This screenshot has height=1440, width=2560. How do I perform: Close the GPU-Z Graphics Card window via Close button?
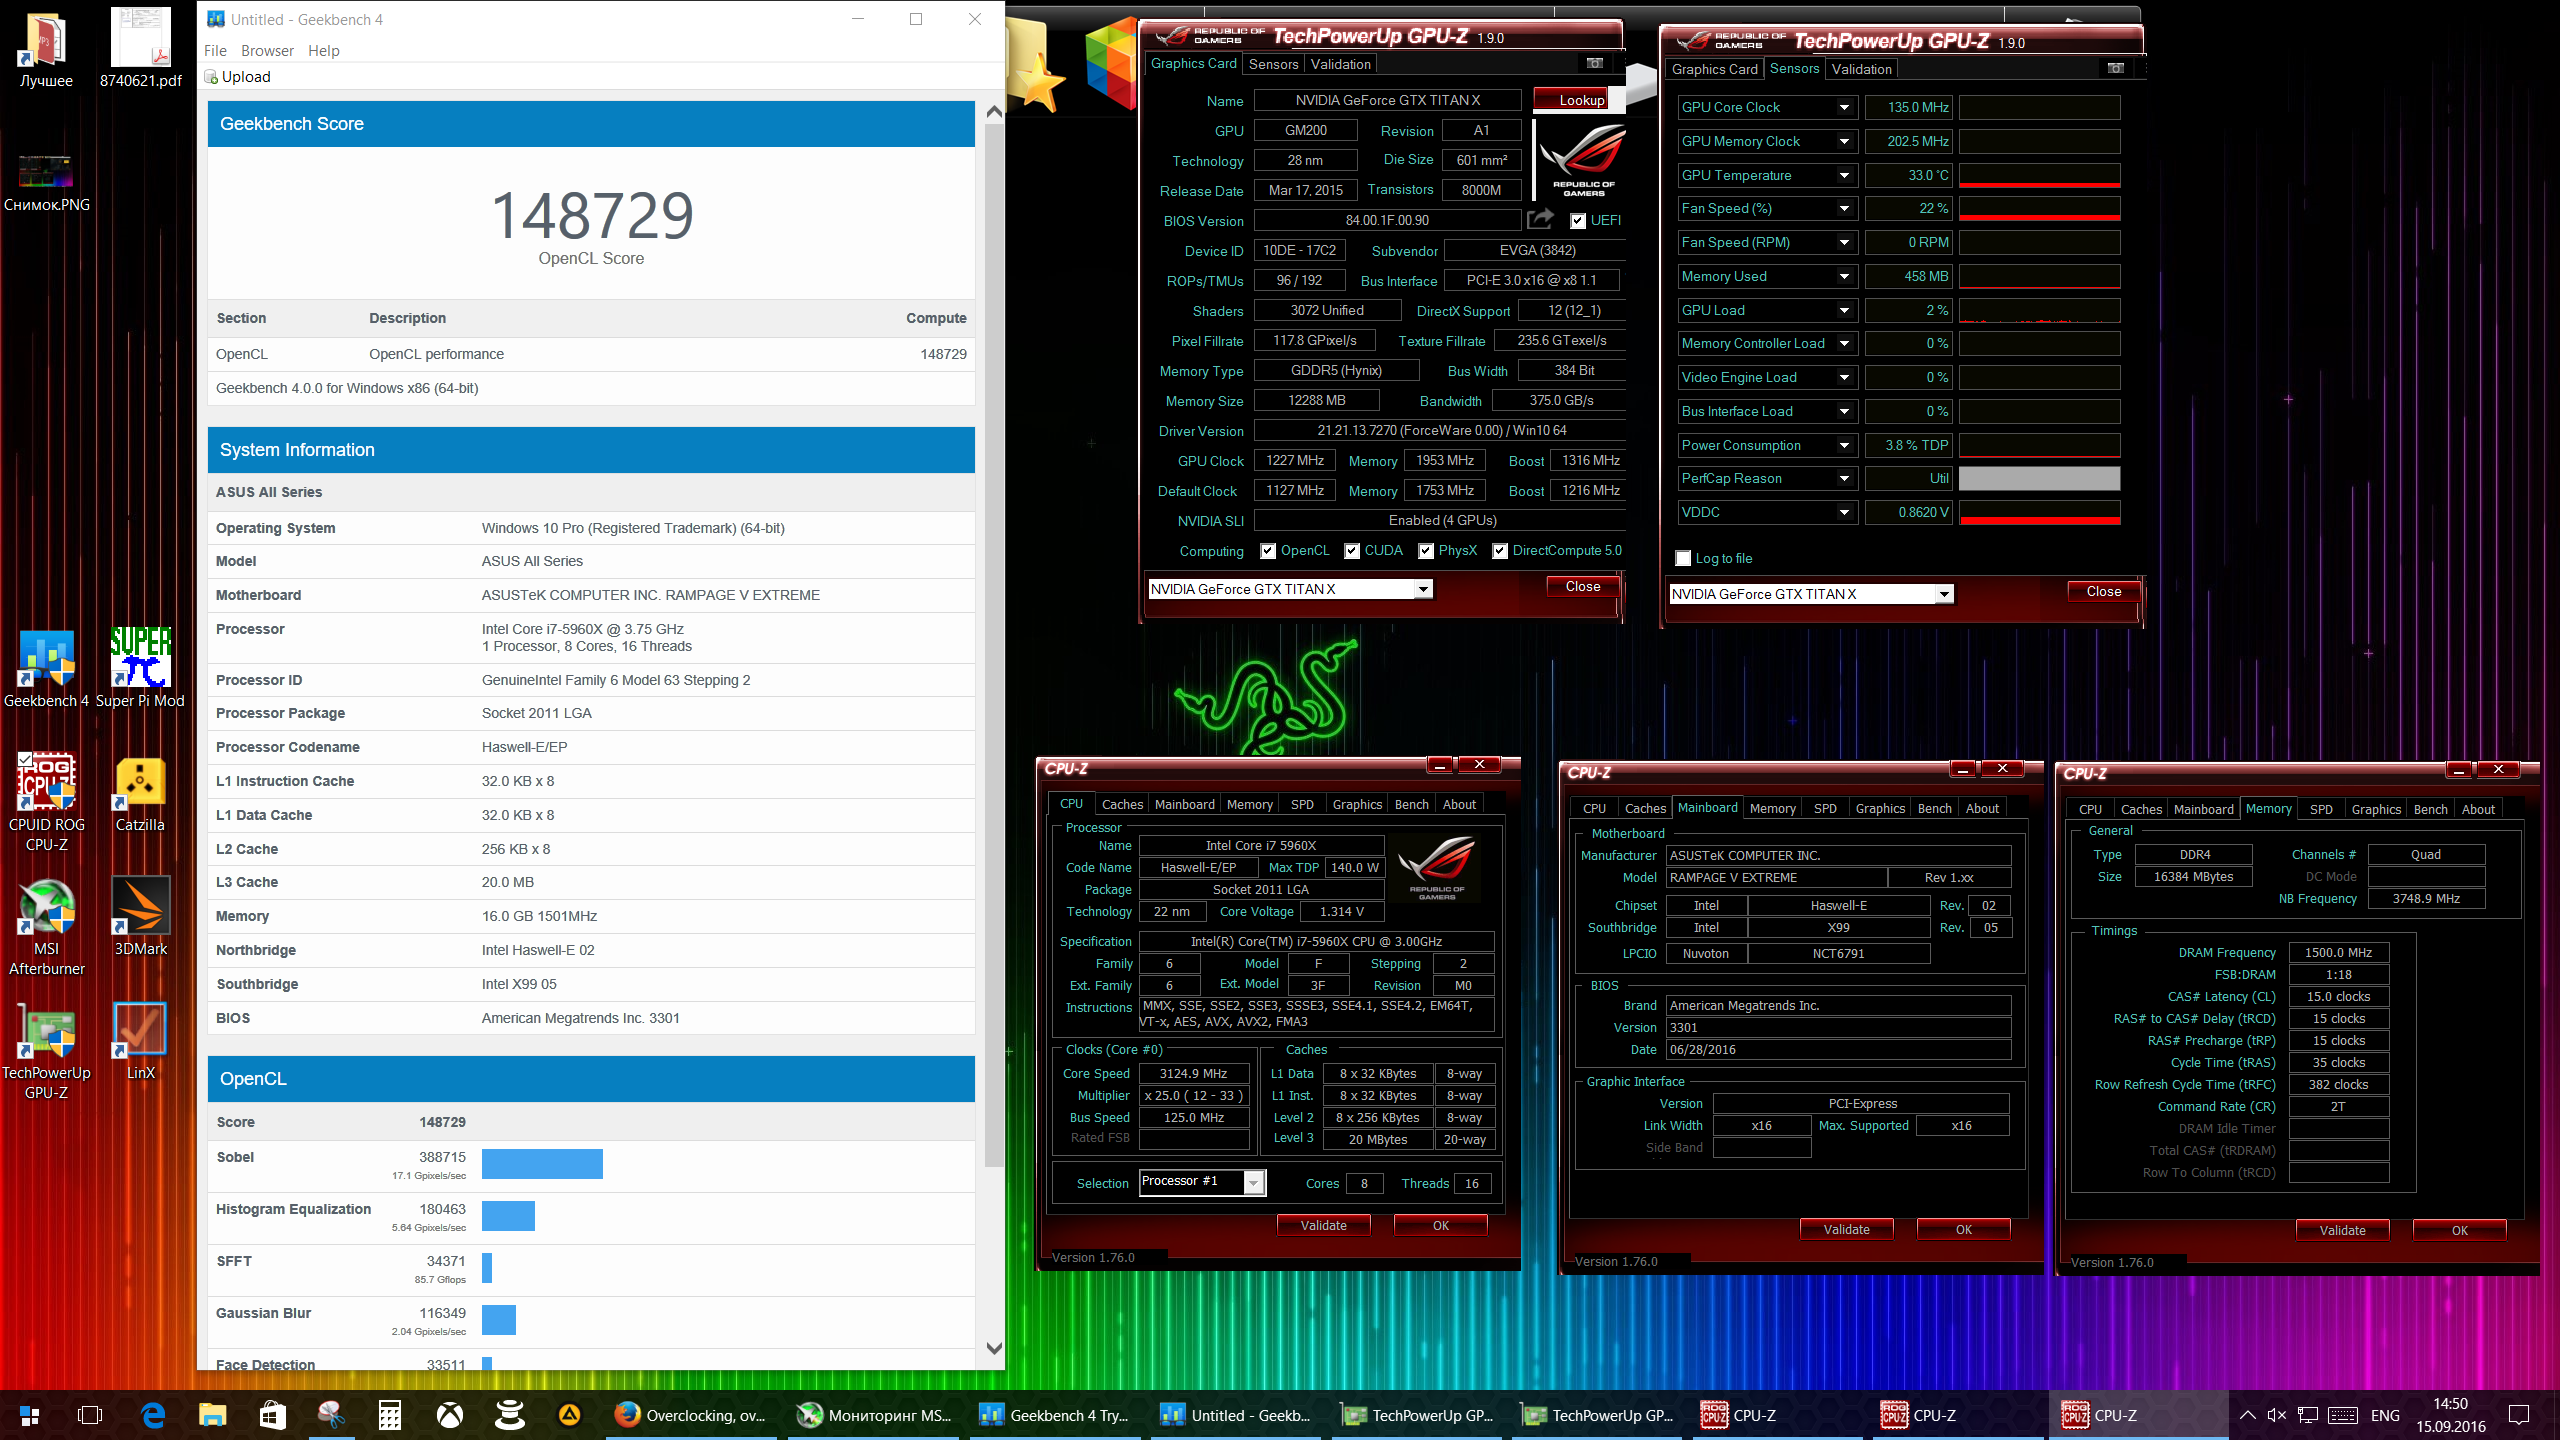click(x=1582, y=587)
